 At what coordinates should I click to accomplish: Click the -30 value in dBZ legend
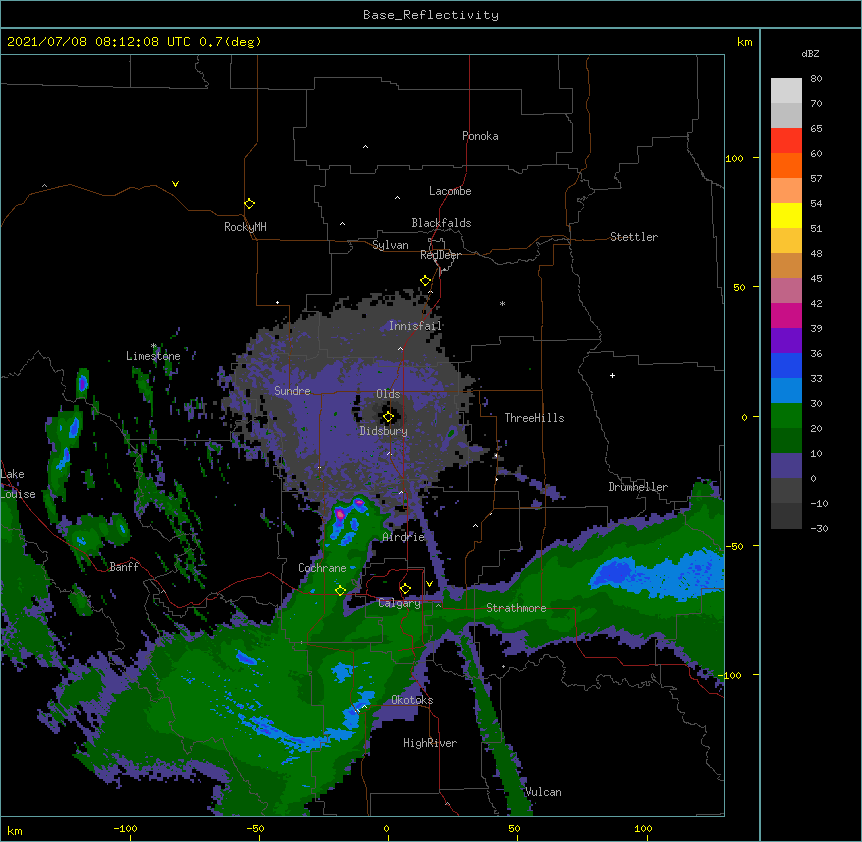click(819, 529)
